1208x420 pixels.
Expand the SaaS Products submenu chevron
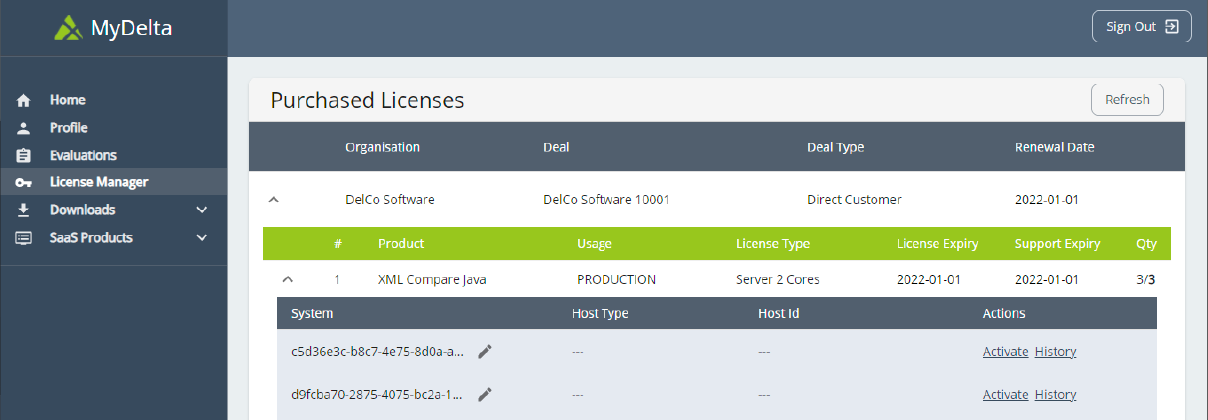point(202,238)
